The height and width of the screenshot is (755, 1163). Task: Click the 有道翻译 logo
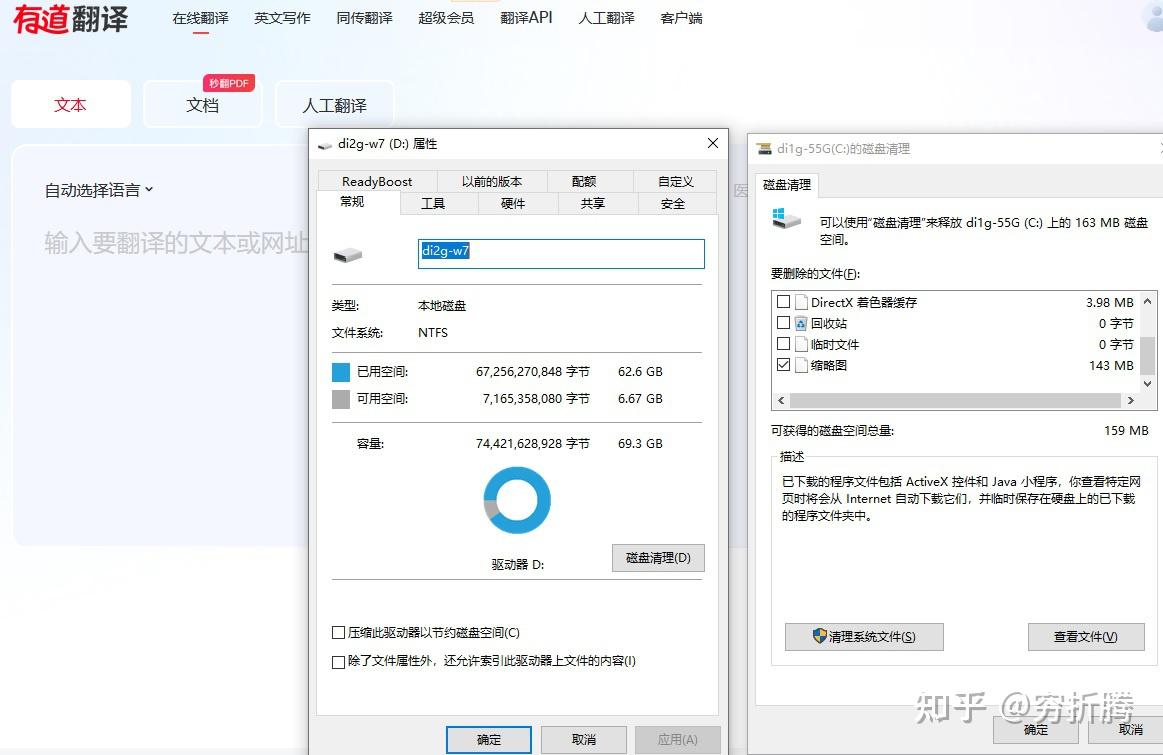coord(70,19)
